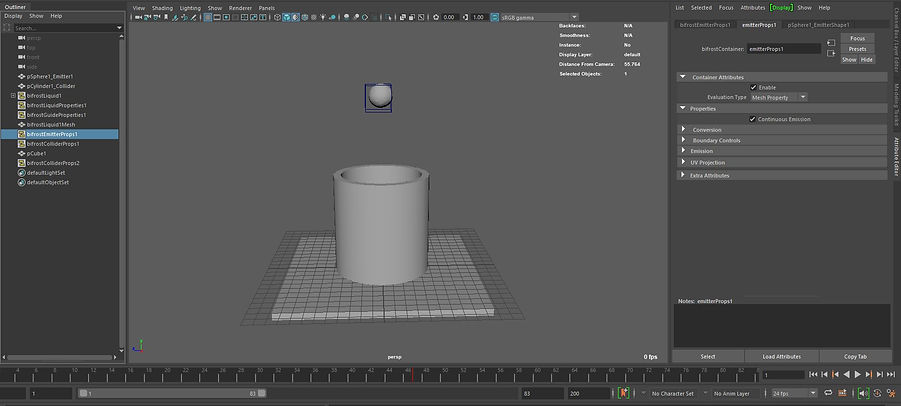Click the Focus button in Attribute Editor
This screenshot has width=901, height=406.
coord(857,38)
